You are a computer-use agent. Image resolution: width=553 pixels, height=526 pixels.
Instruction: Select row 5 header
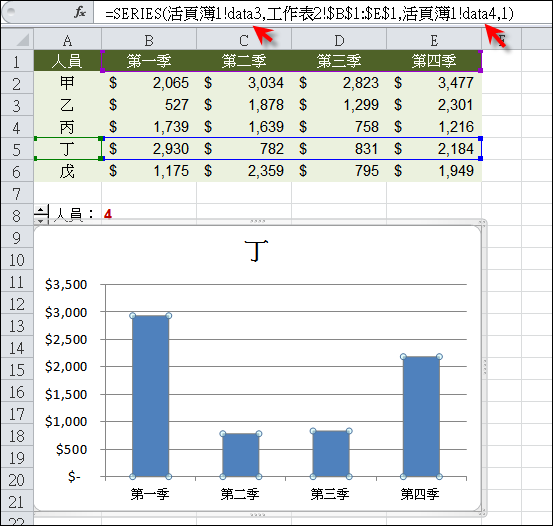[17, 149]
